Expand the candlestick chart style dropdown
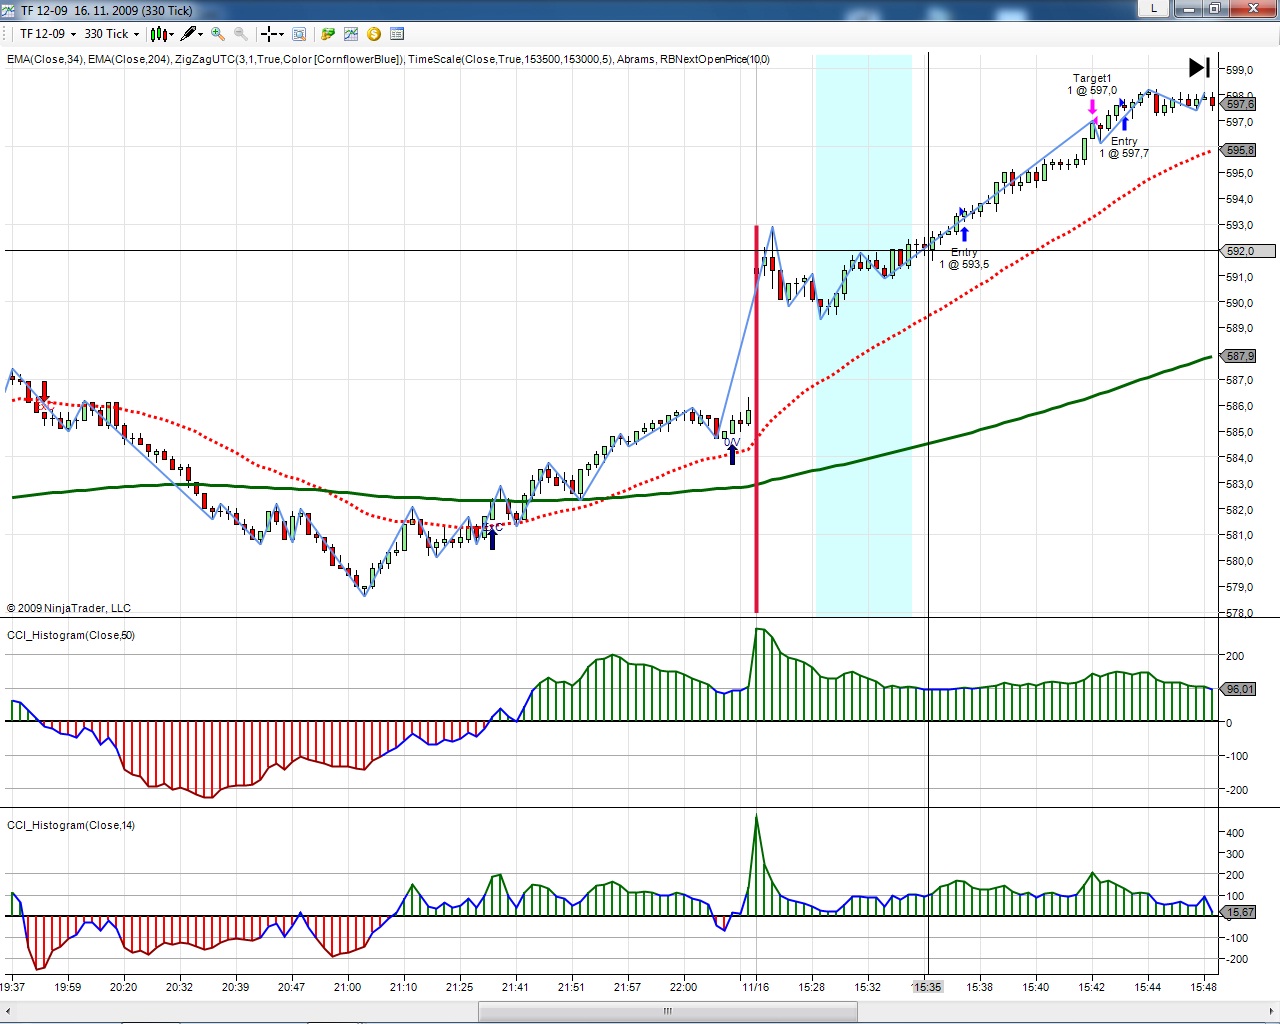The width and height of the screenshot is (1280, 1024). point(162,34)
